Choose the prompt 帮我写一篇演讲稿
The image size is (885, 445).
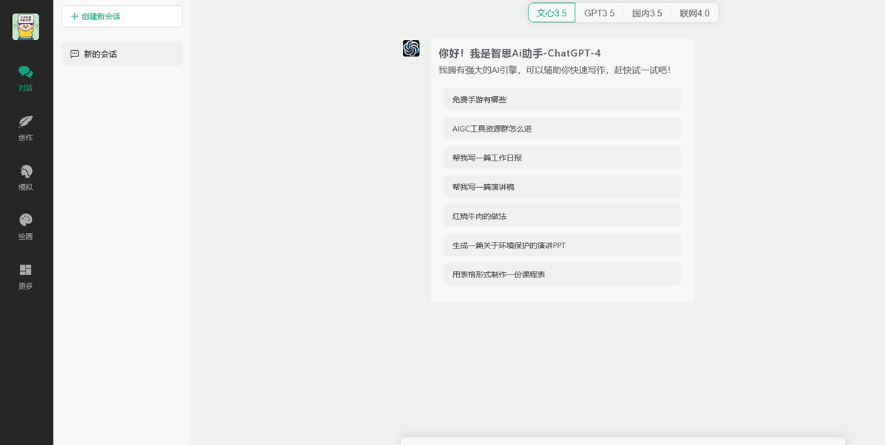click(562, 187)
